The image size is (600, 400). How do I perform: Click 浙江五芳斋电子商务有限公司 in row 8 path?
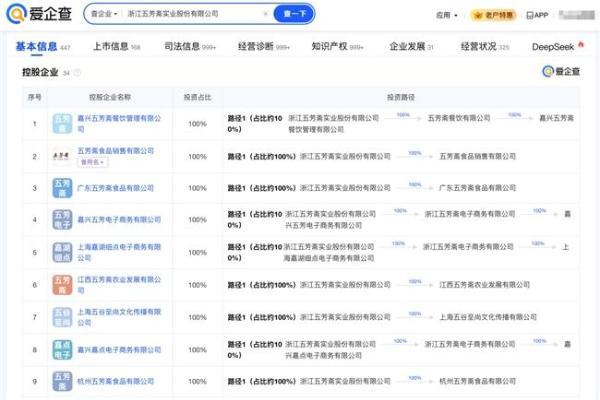[470, 344]
